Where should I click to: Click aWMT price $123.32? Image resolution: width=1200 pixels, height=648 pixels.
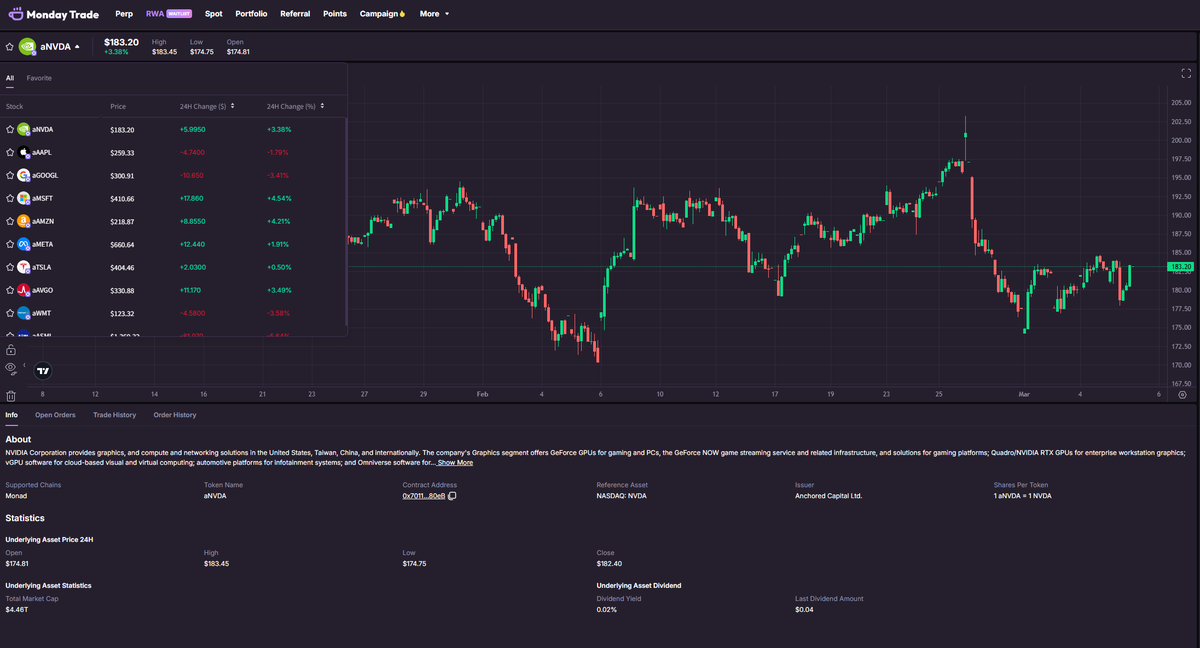122,313
